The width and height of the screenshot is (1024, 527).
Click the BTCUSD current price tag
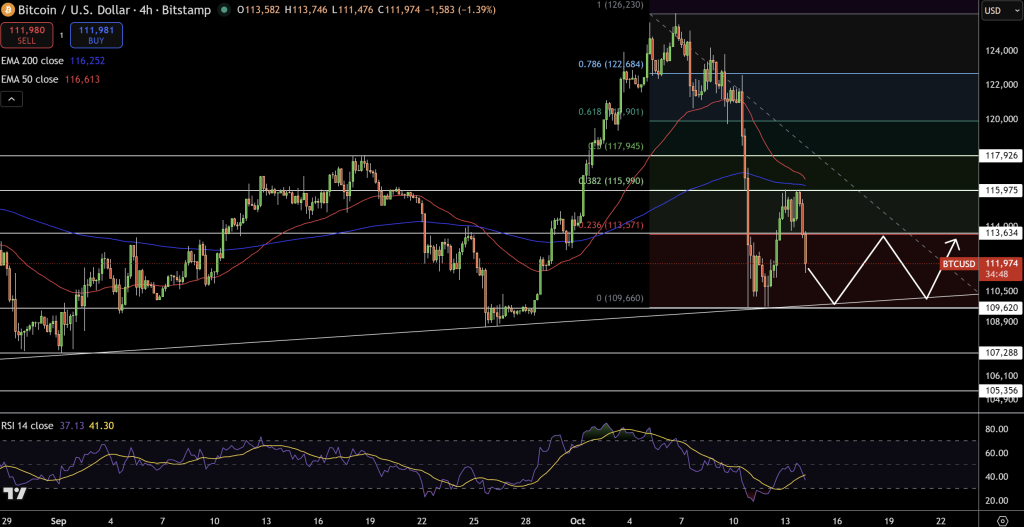(959, 264)
